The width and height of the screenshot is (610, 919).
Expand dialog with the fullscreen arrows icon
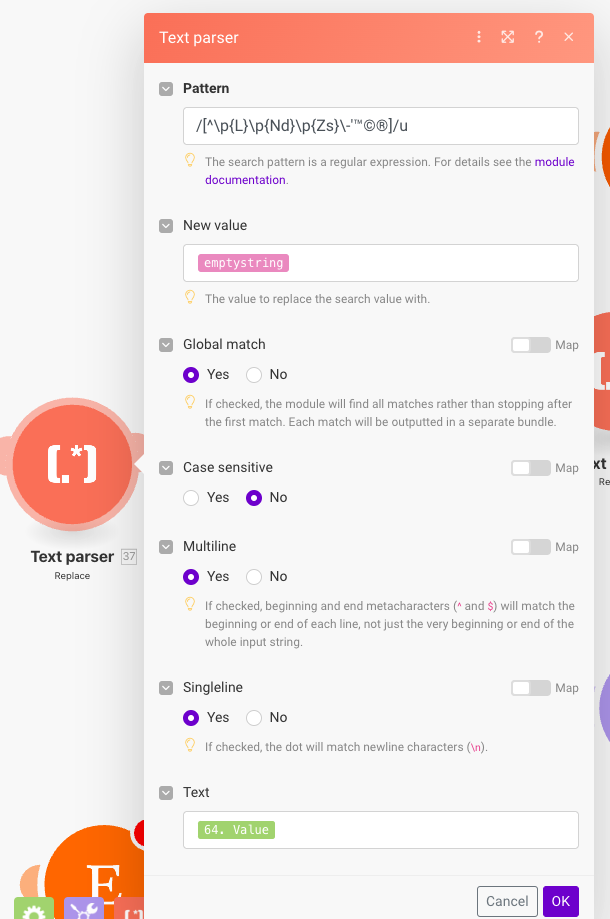tap(507, 37)
